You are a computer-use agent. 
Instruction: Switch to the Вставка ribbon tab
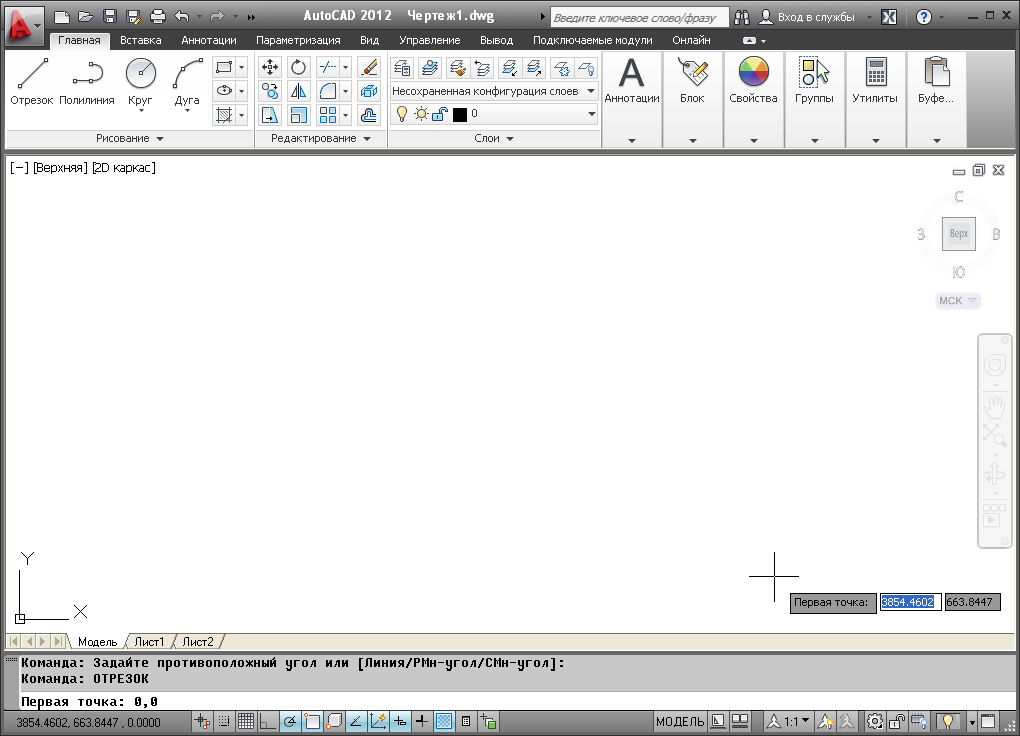141,40
